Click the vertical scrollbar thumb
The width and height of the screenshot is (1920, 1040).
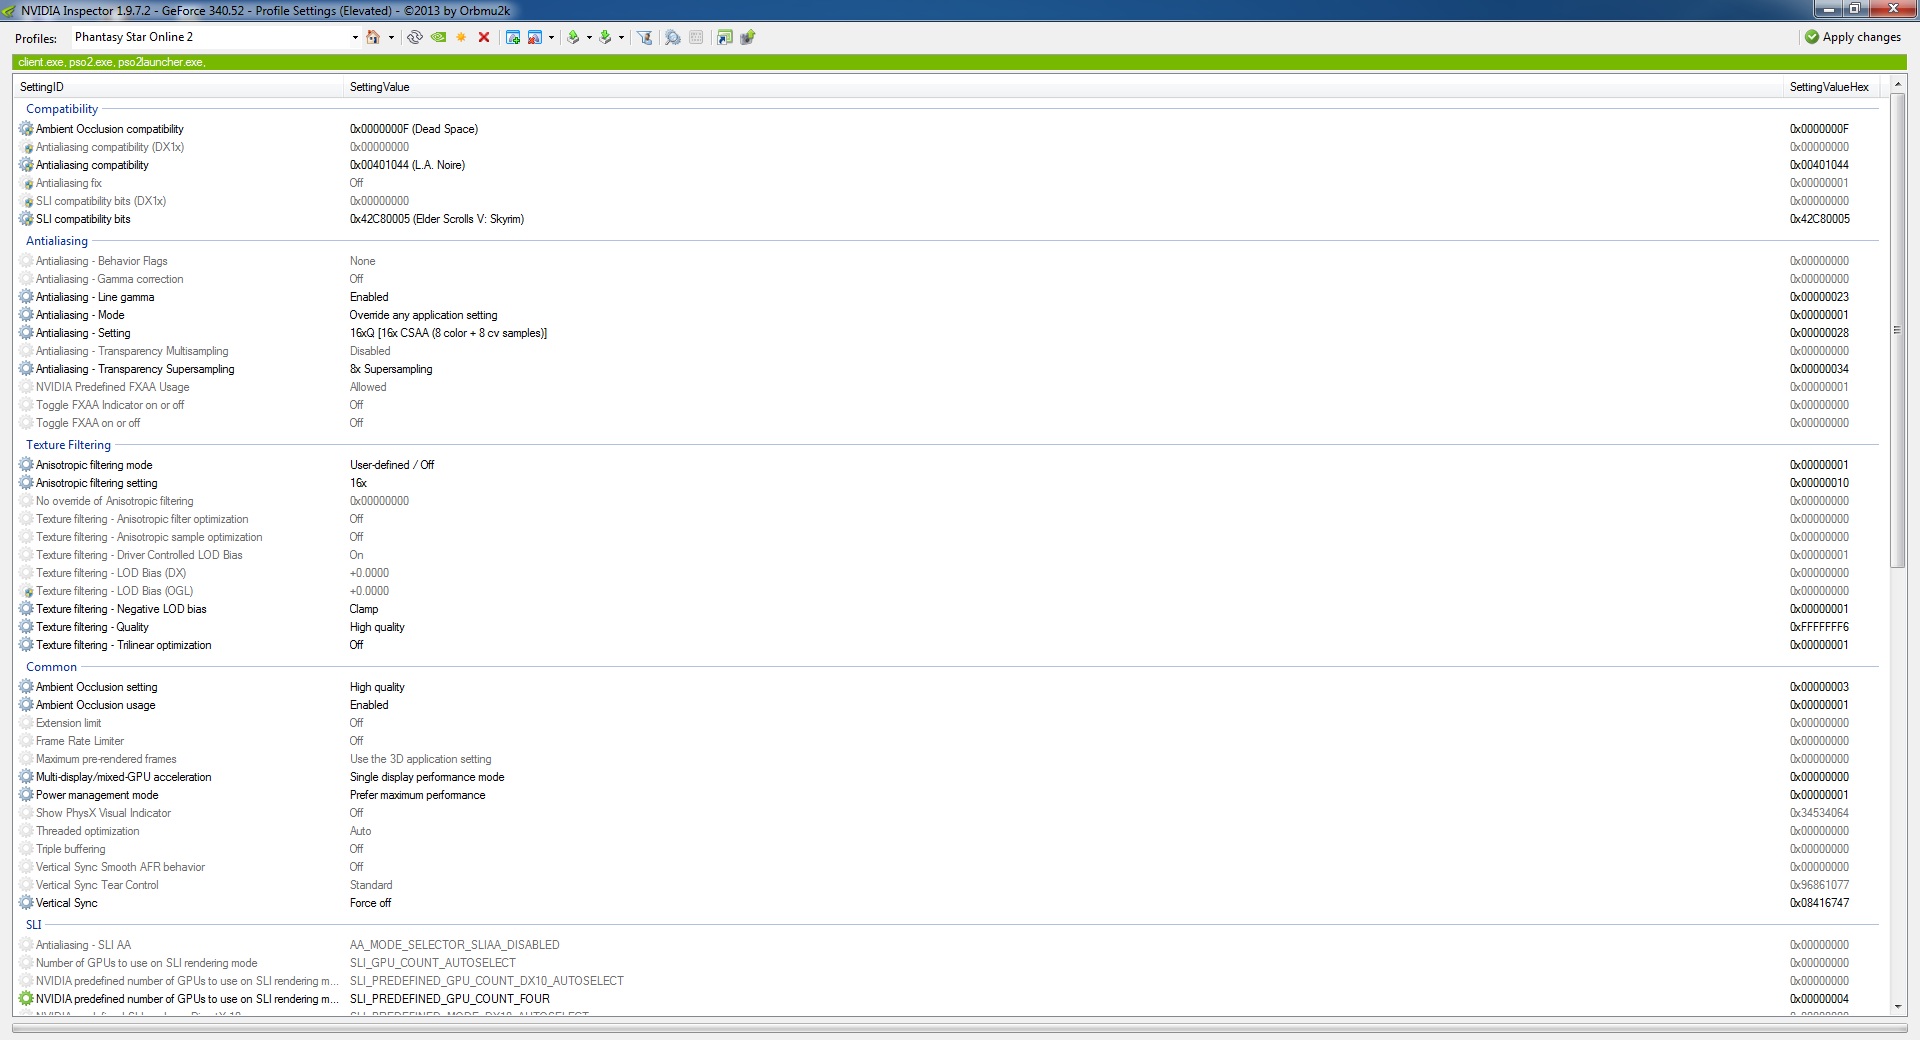point(1897,331)
